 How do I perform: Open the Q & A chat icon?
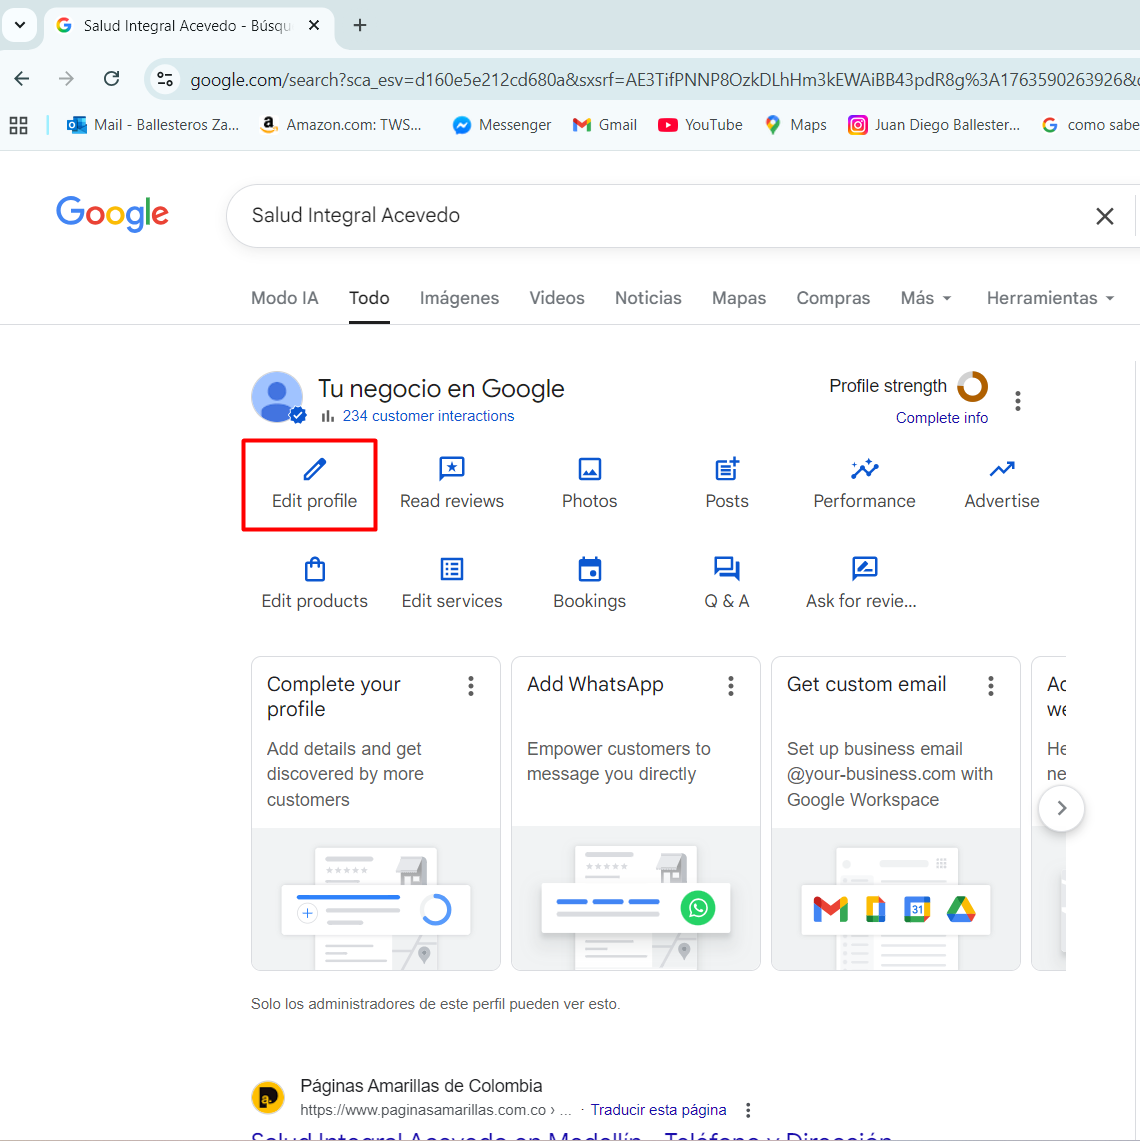coord(727,569)
